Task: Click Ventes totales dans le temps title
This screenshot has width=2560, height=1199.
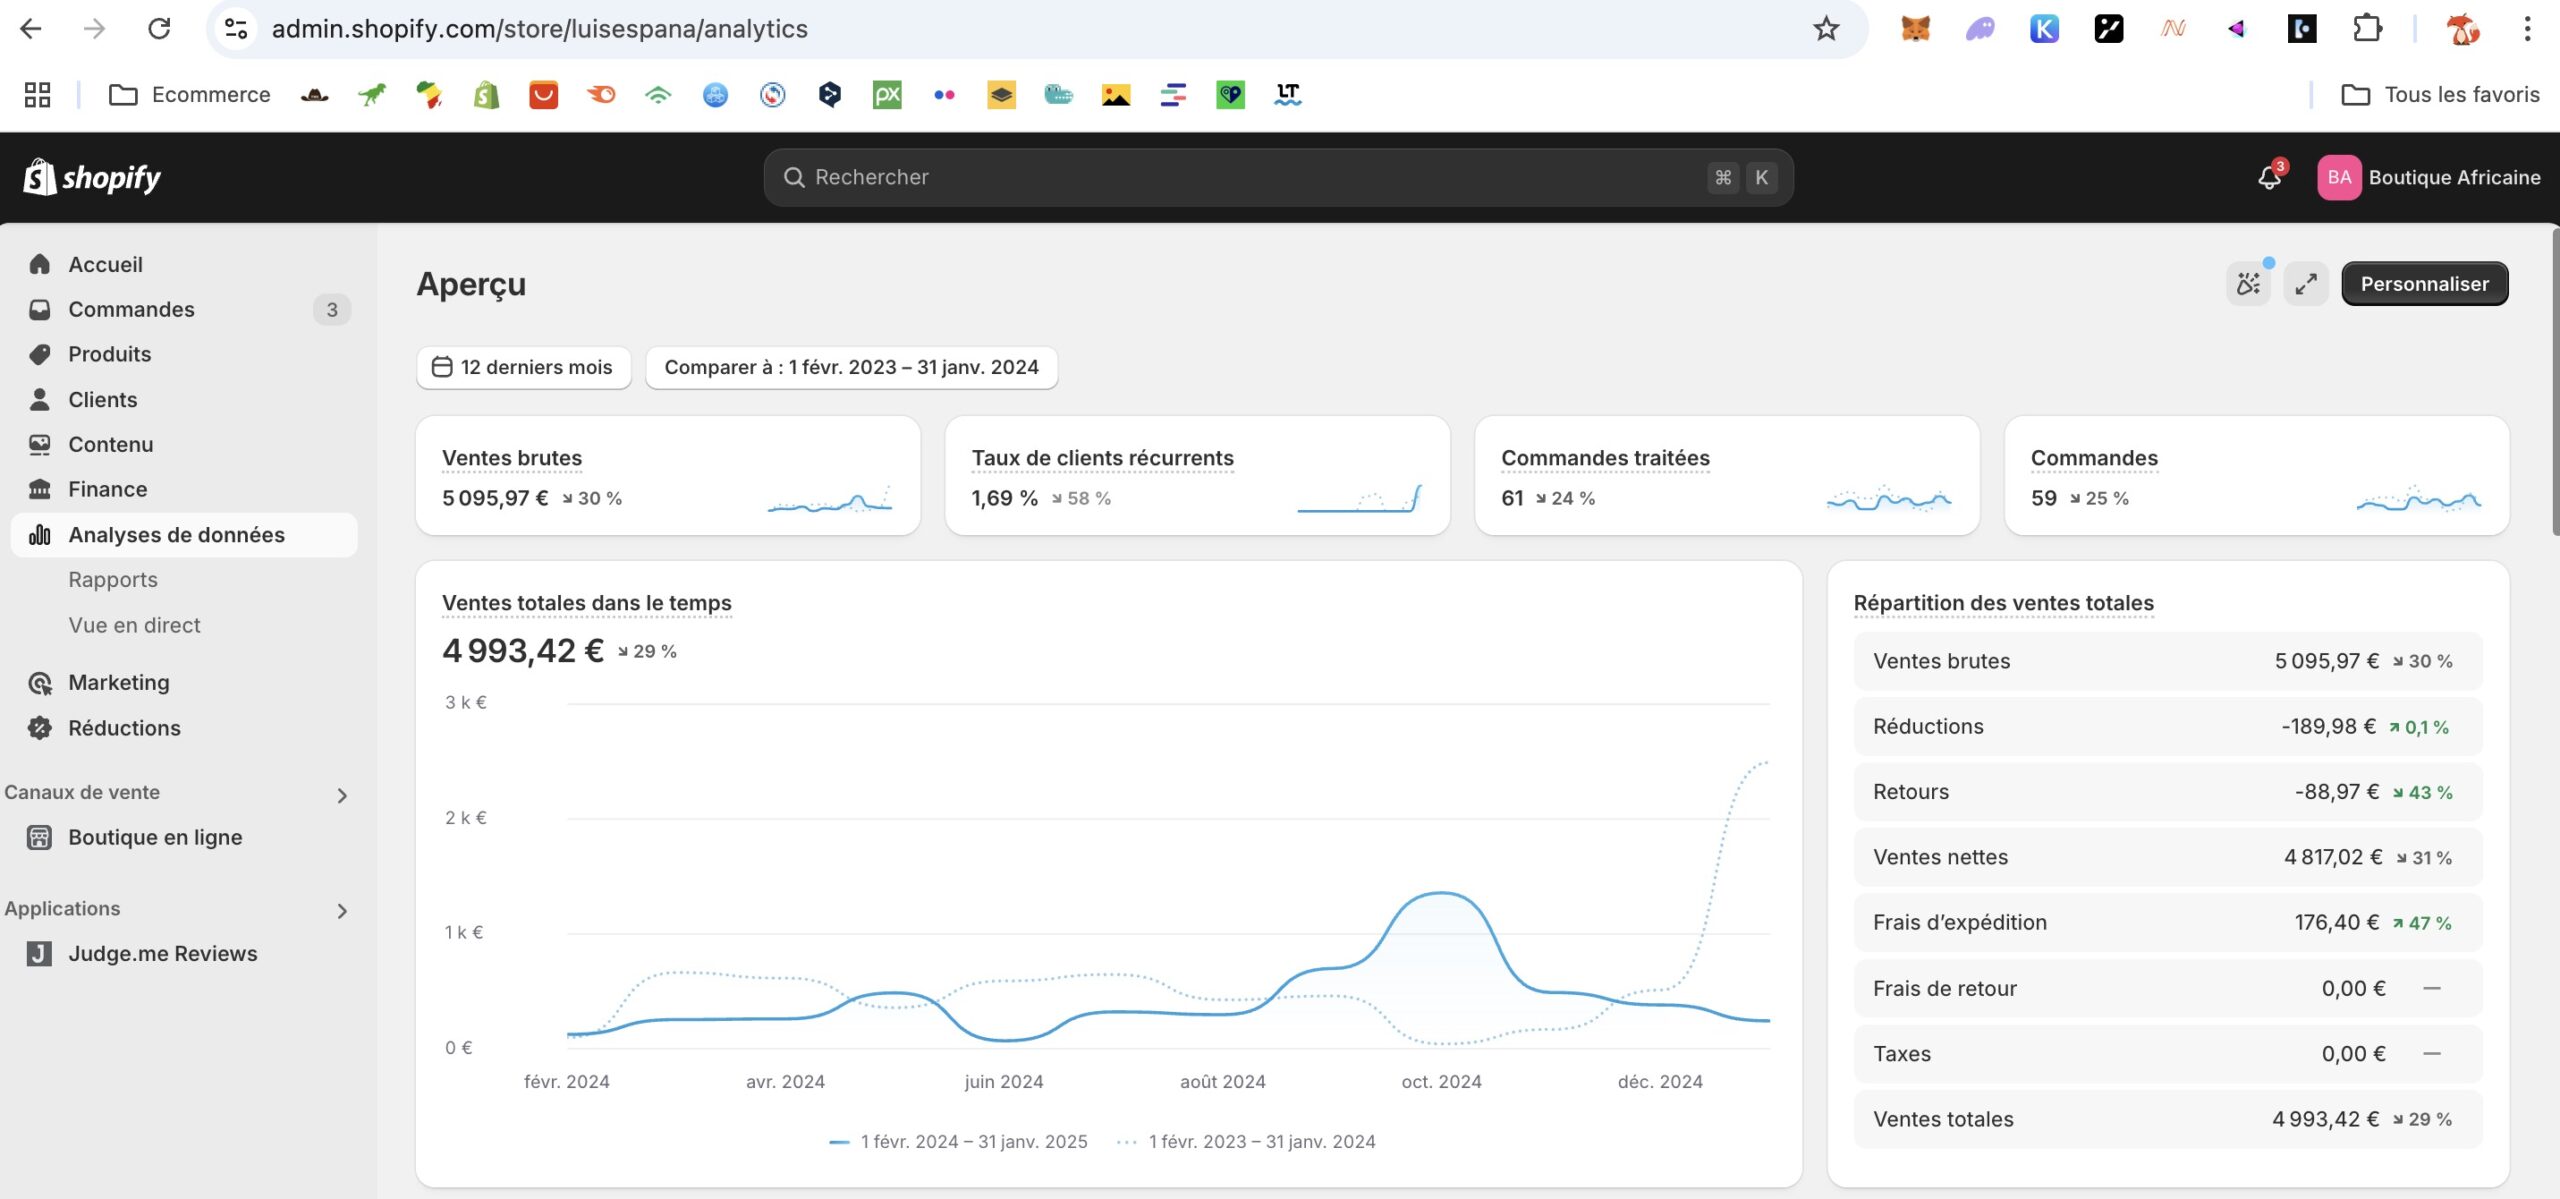Action: pyautogui.click(x=586, y=603)
